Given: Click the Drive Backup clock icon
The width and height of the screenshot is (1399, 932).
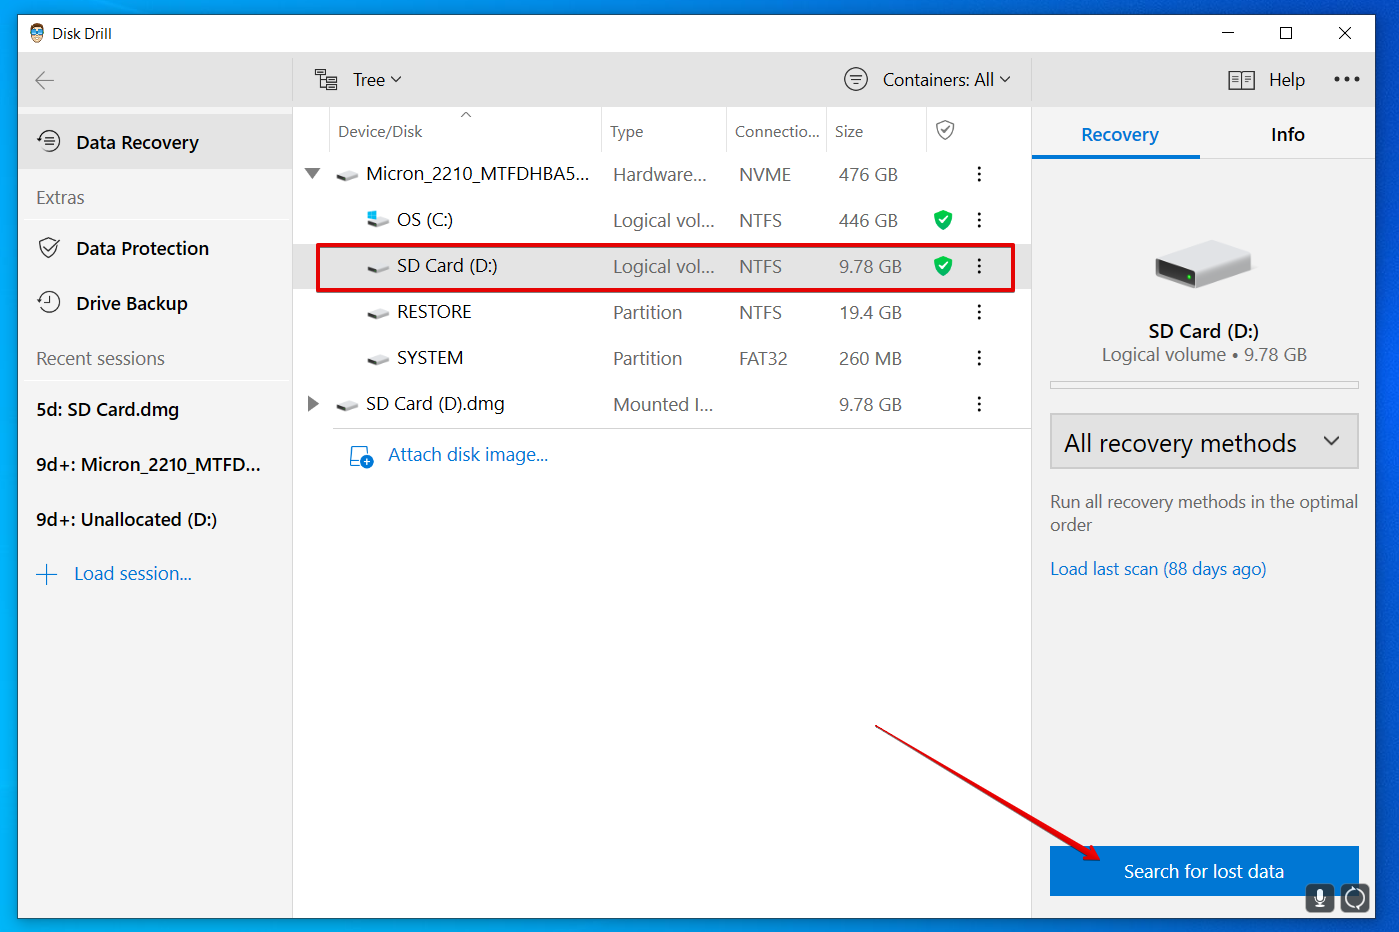Looking at the screenshot, I should tap(49, 302).
